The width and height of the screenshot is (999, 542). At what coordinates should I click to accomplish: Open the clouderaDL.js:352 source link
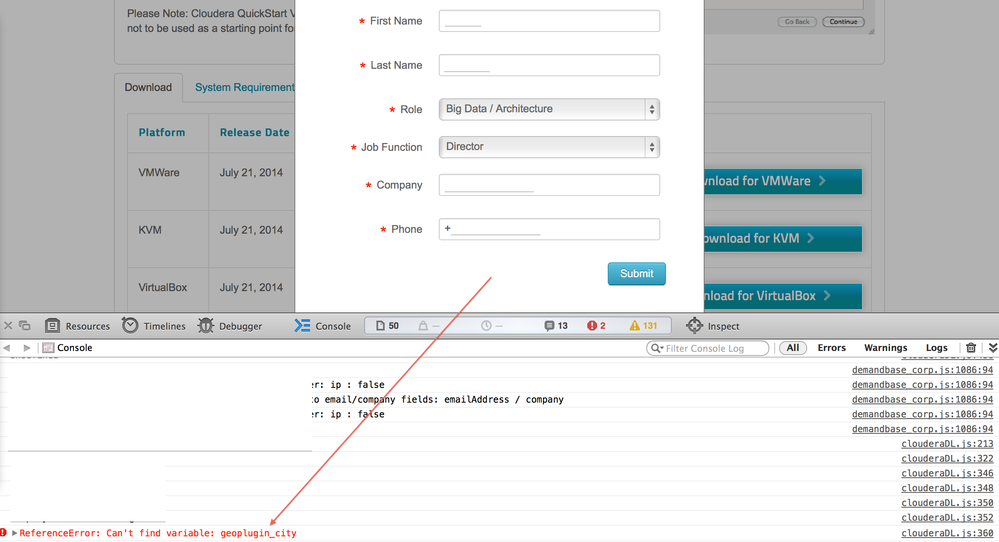click(947, 518)
